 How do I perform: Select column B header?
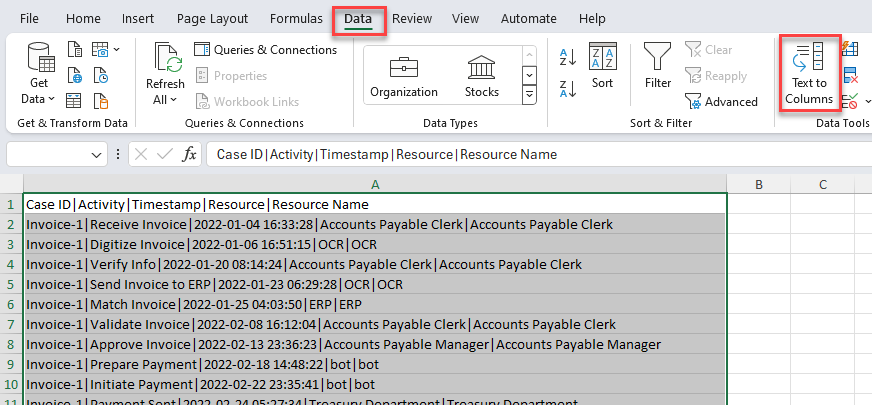coord(759,185)
